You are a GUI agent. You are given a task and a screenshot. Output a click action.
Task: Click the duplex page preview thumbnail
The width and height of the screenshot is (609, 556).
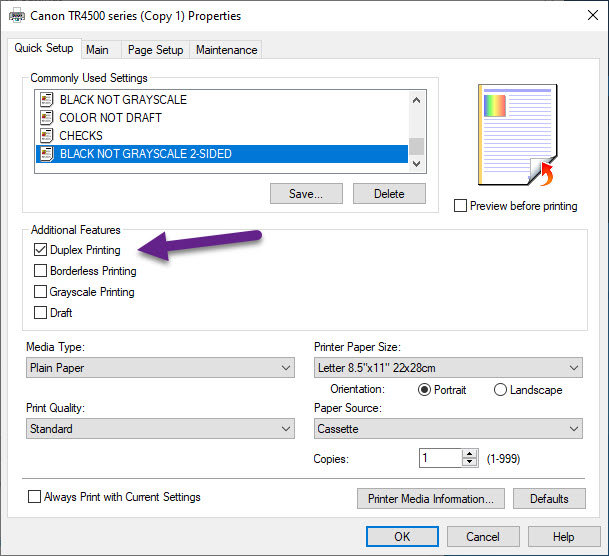pyautogui.click(x=518, y=135)
